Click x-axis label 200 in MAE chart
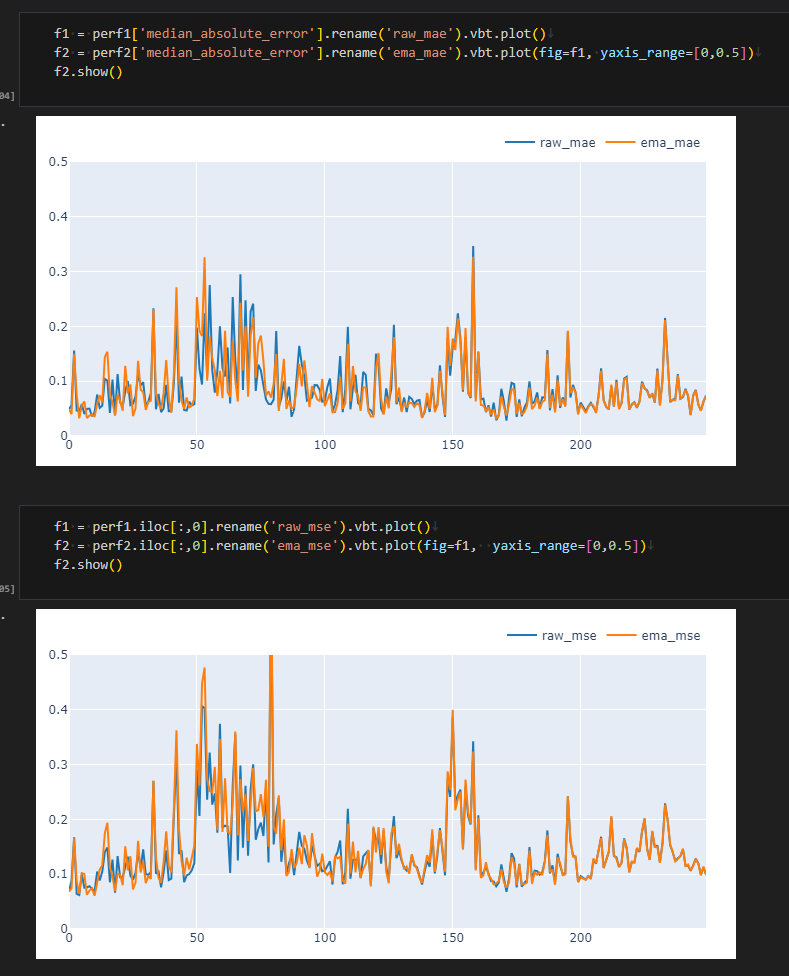This screenshot has width=789, height=976. pyautogui.click(x=581, y=444)
